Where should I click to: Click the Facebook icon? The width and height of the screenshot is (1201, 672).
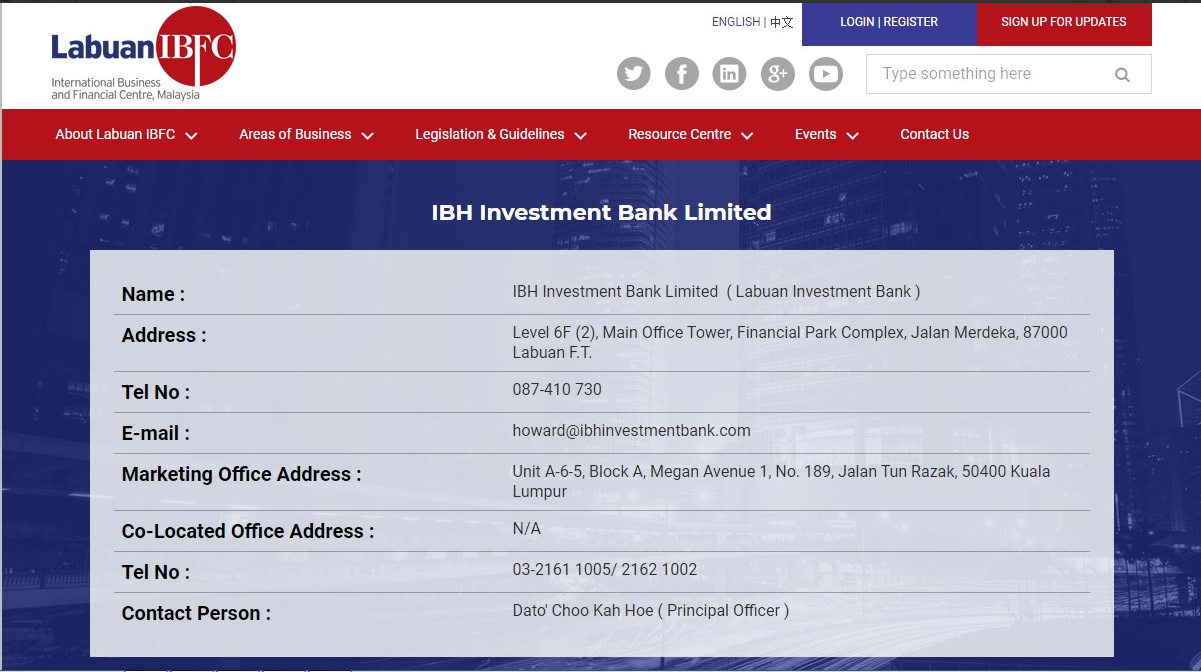[681, 73]
